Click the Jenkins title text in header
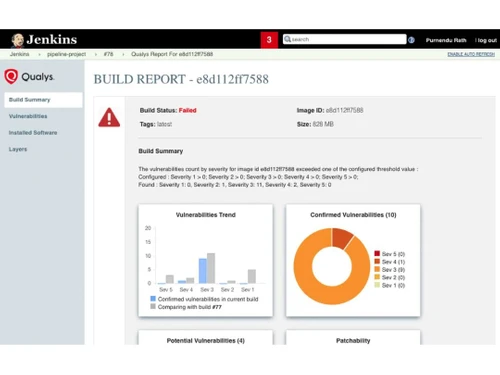This screenshot has height=375, width=500. click(52, 40)
